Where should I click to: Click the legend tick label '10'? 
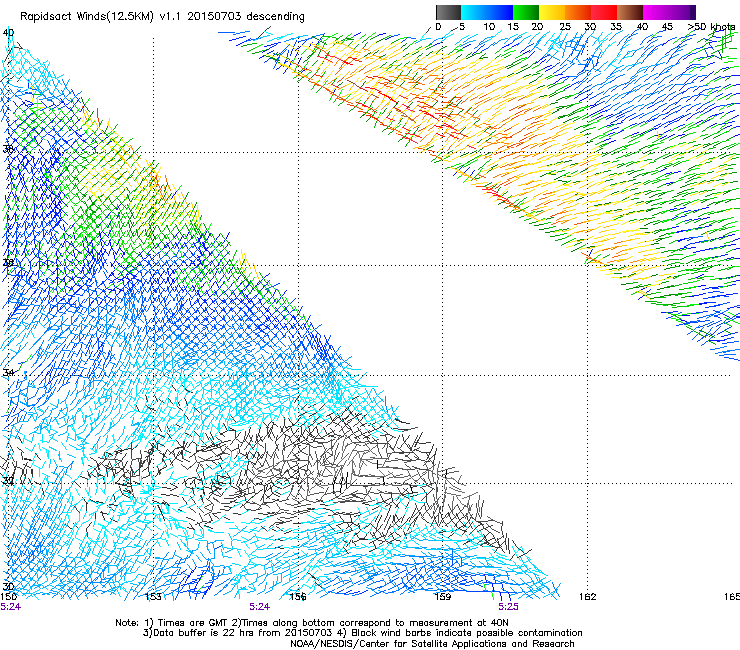pyautogui.click(x=489, y=27)
